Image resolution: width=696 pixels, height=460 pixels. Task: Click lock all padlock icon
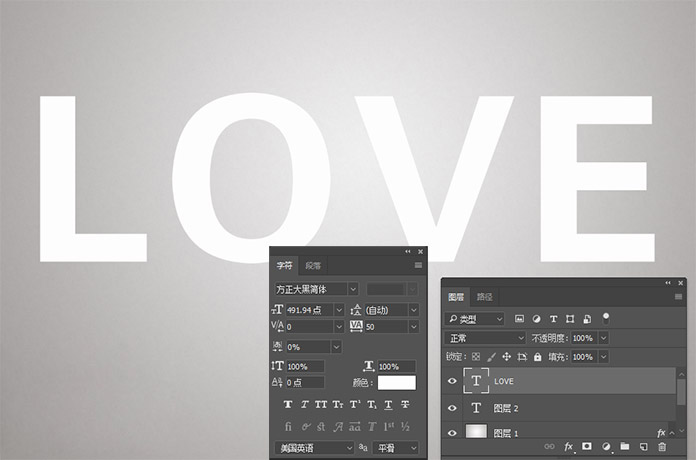[538, 357]
